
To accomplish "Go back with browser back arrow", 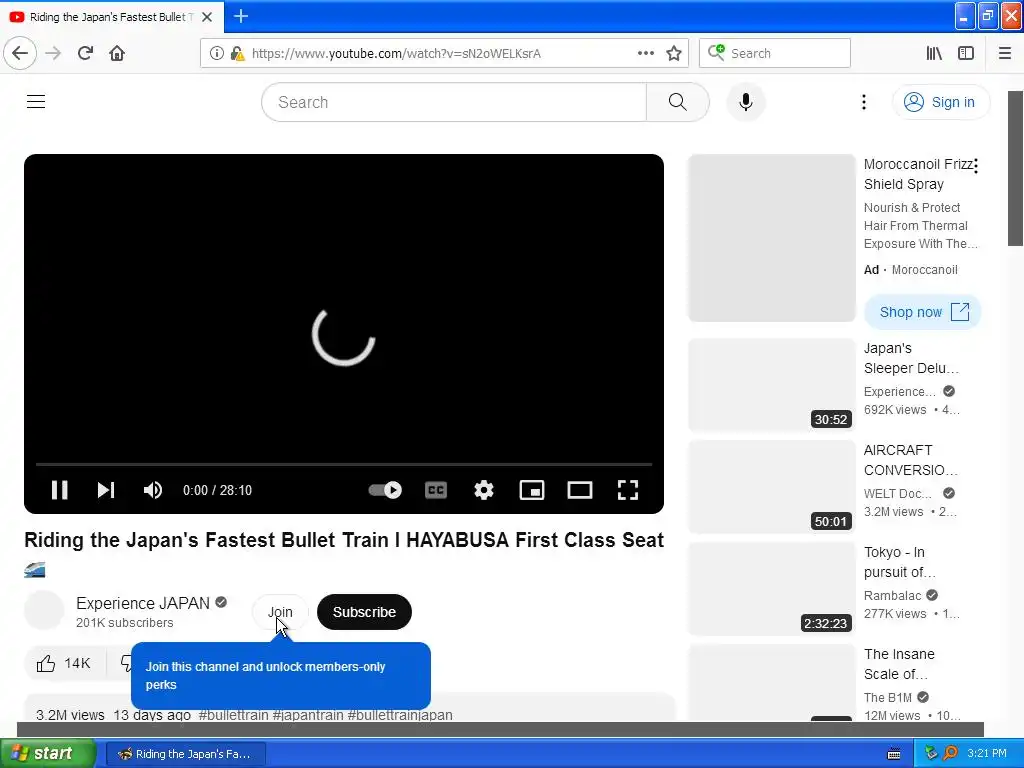I will [20, 53].
